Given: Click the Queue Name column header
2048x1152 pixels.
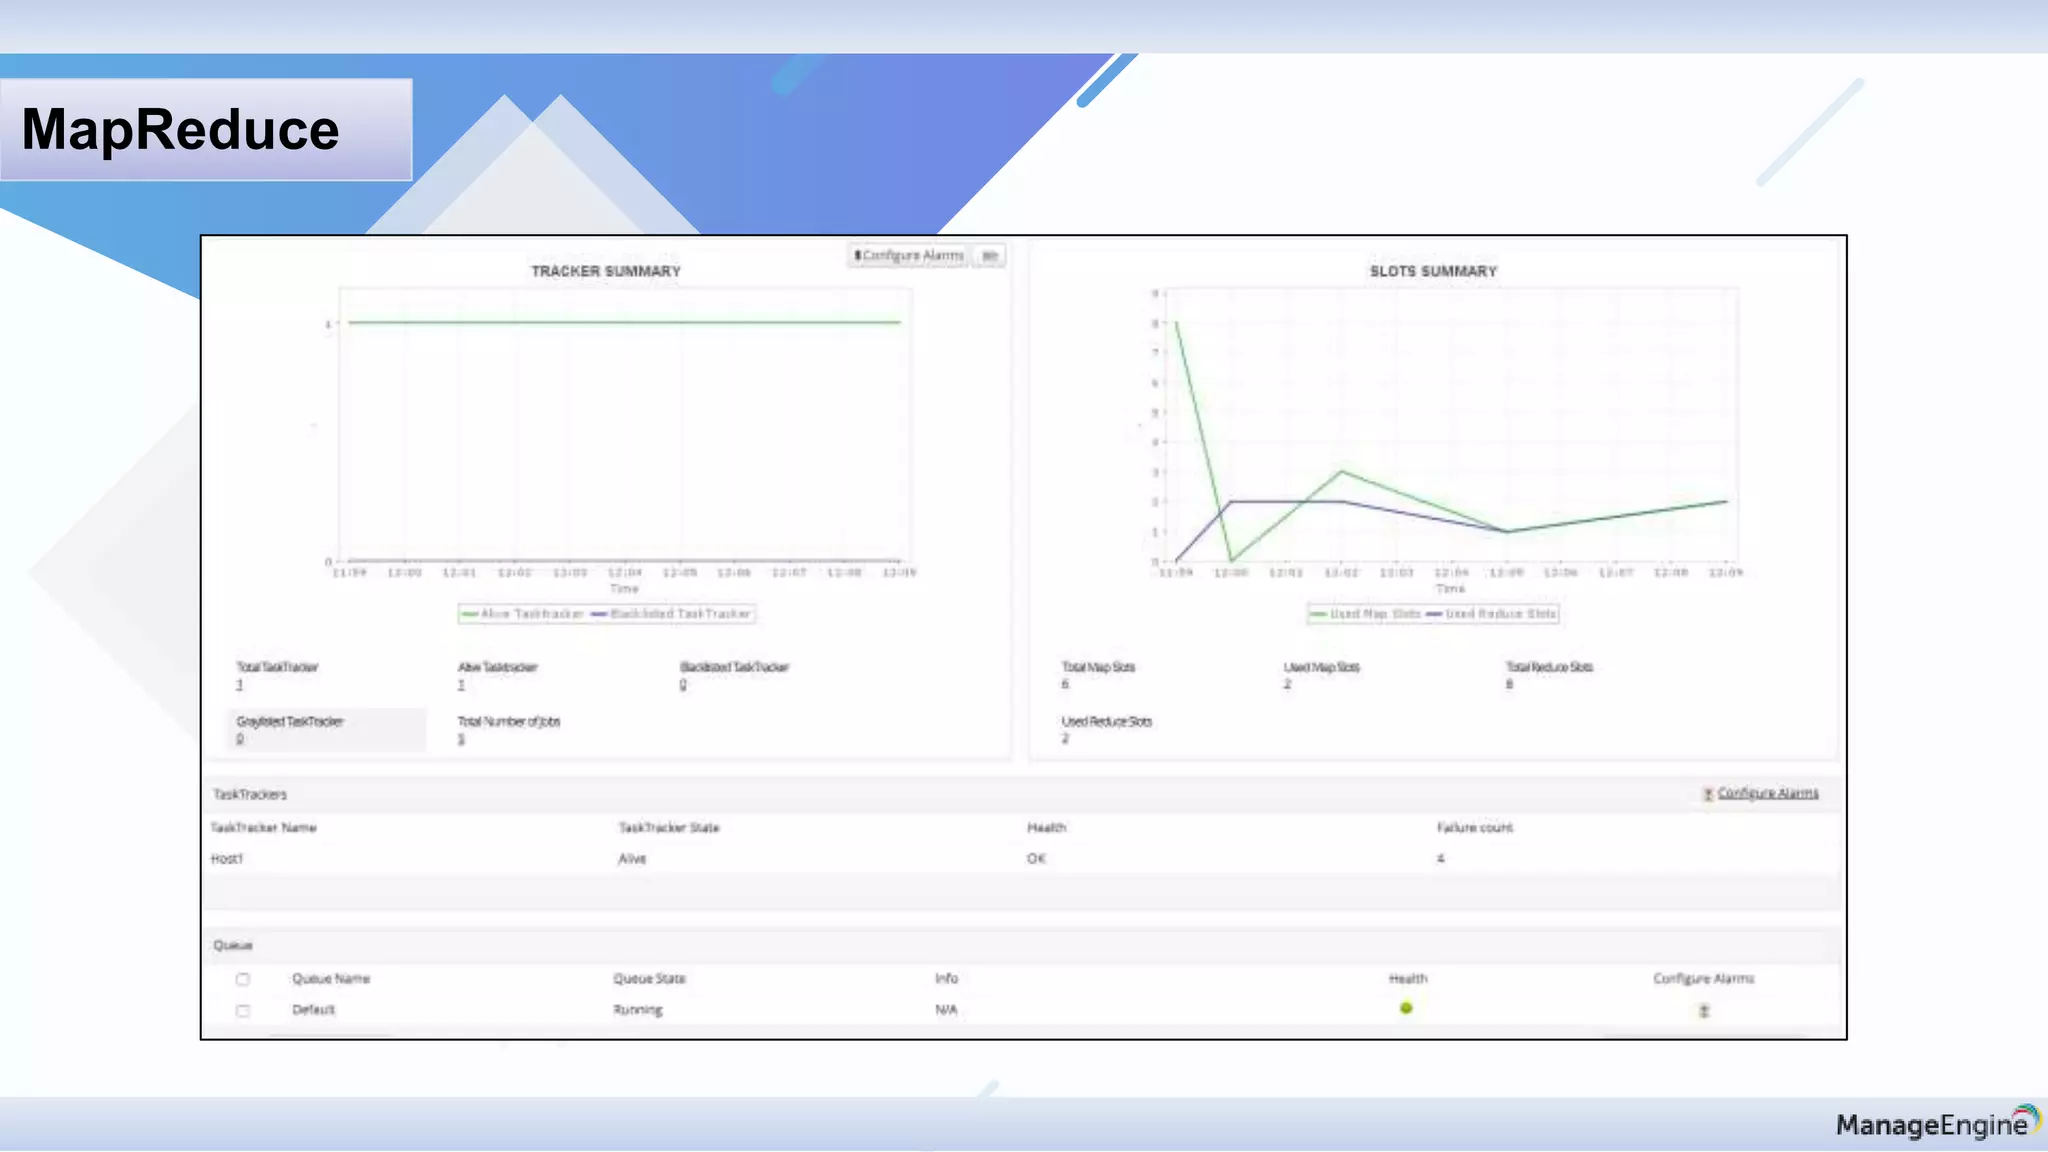Looking at the screenshot, I should click(x=331, y=979).
